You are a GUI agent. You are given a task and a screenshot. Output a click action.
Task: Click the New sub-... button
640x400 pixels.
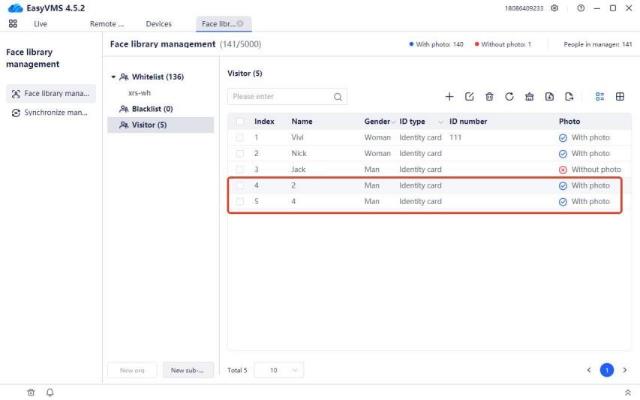click(188, 370)
